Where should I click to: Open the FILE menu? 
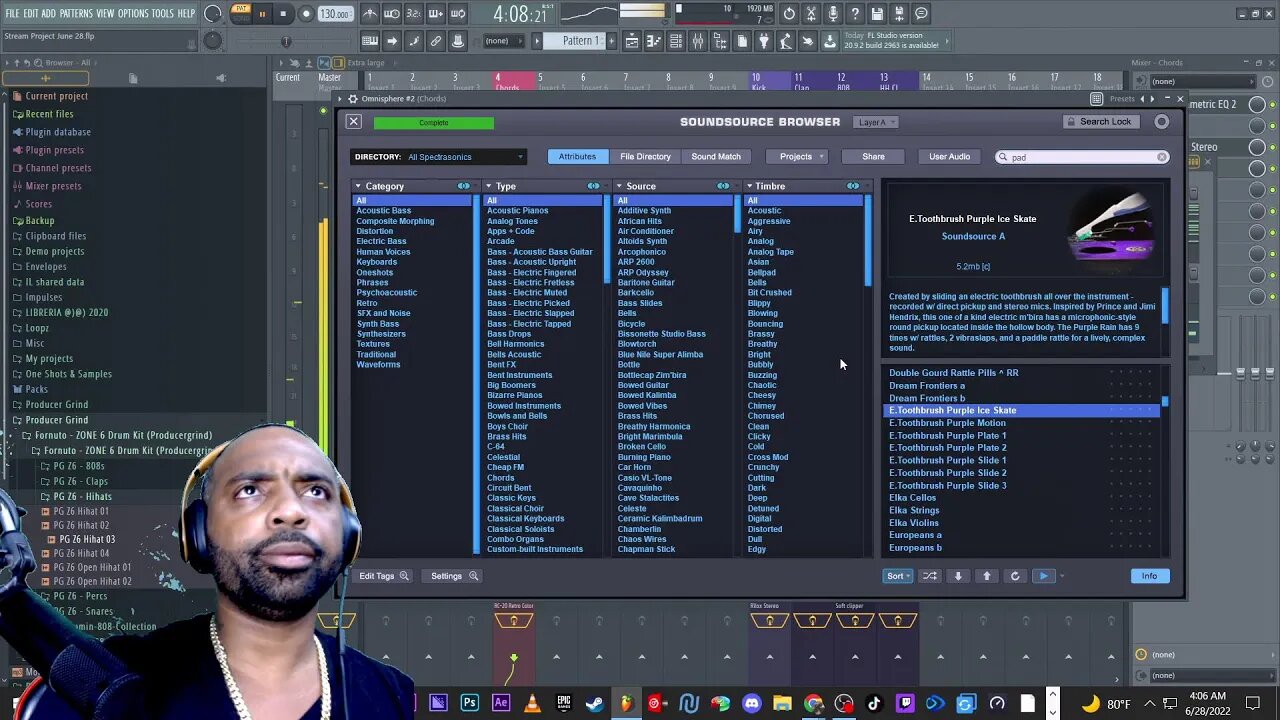pos(13,14)
